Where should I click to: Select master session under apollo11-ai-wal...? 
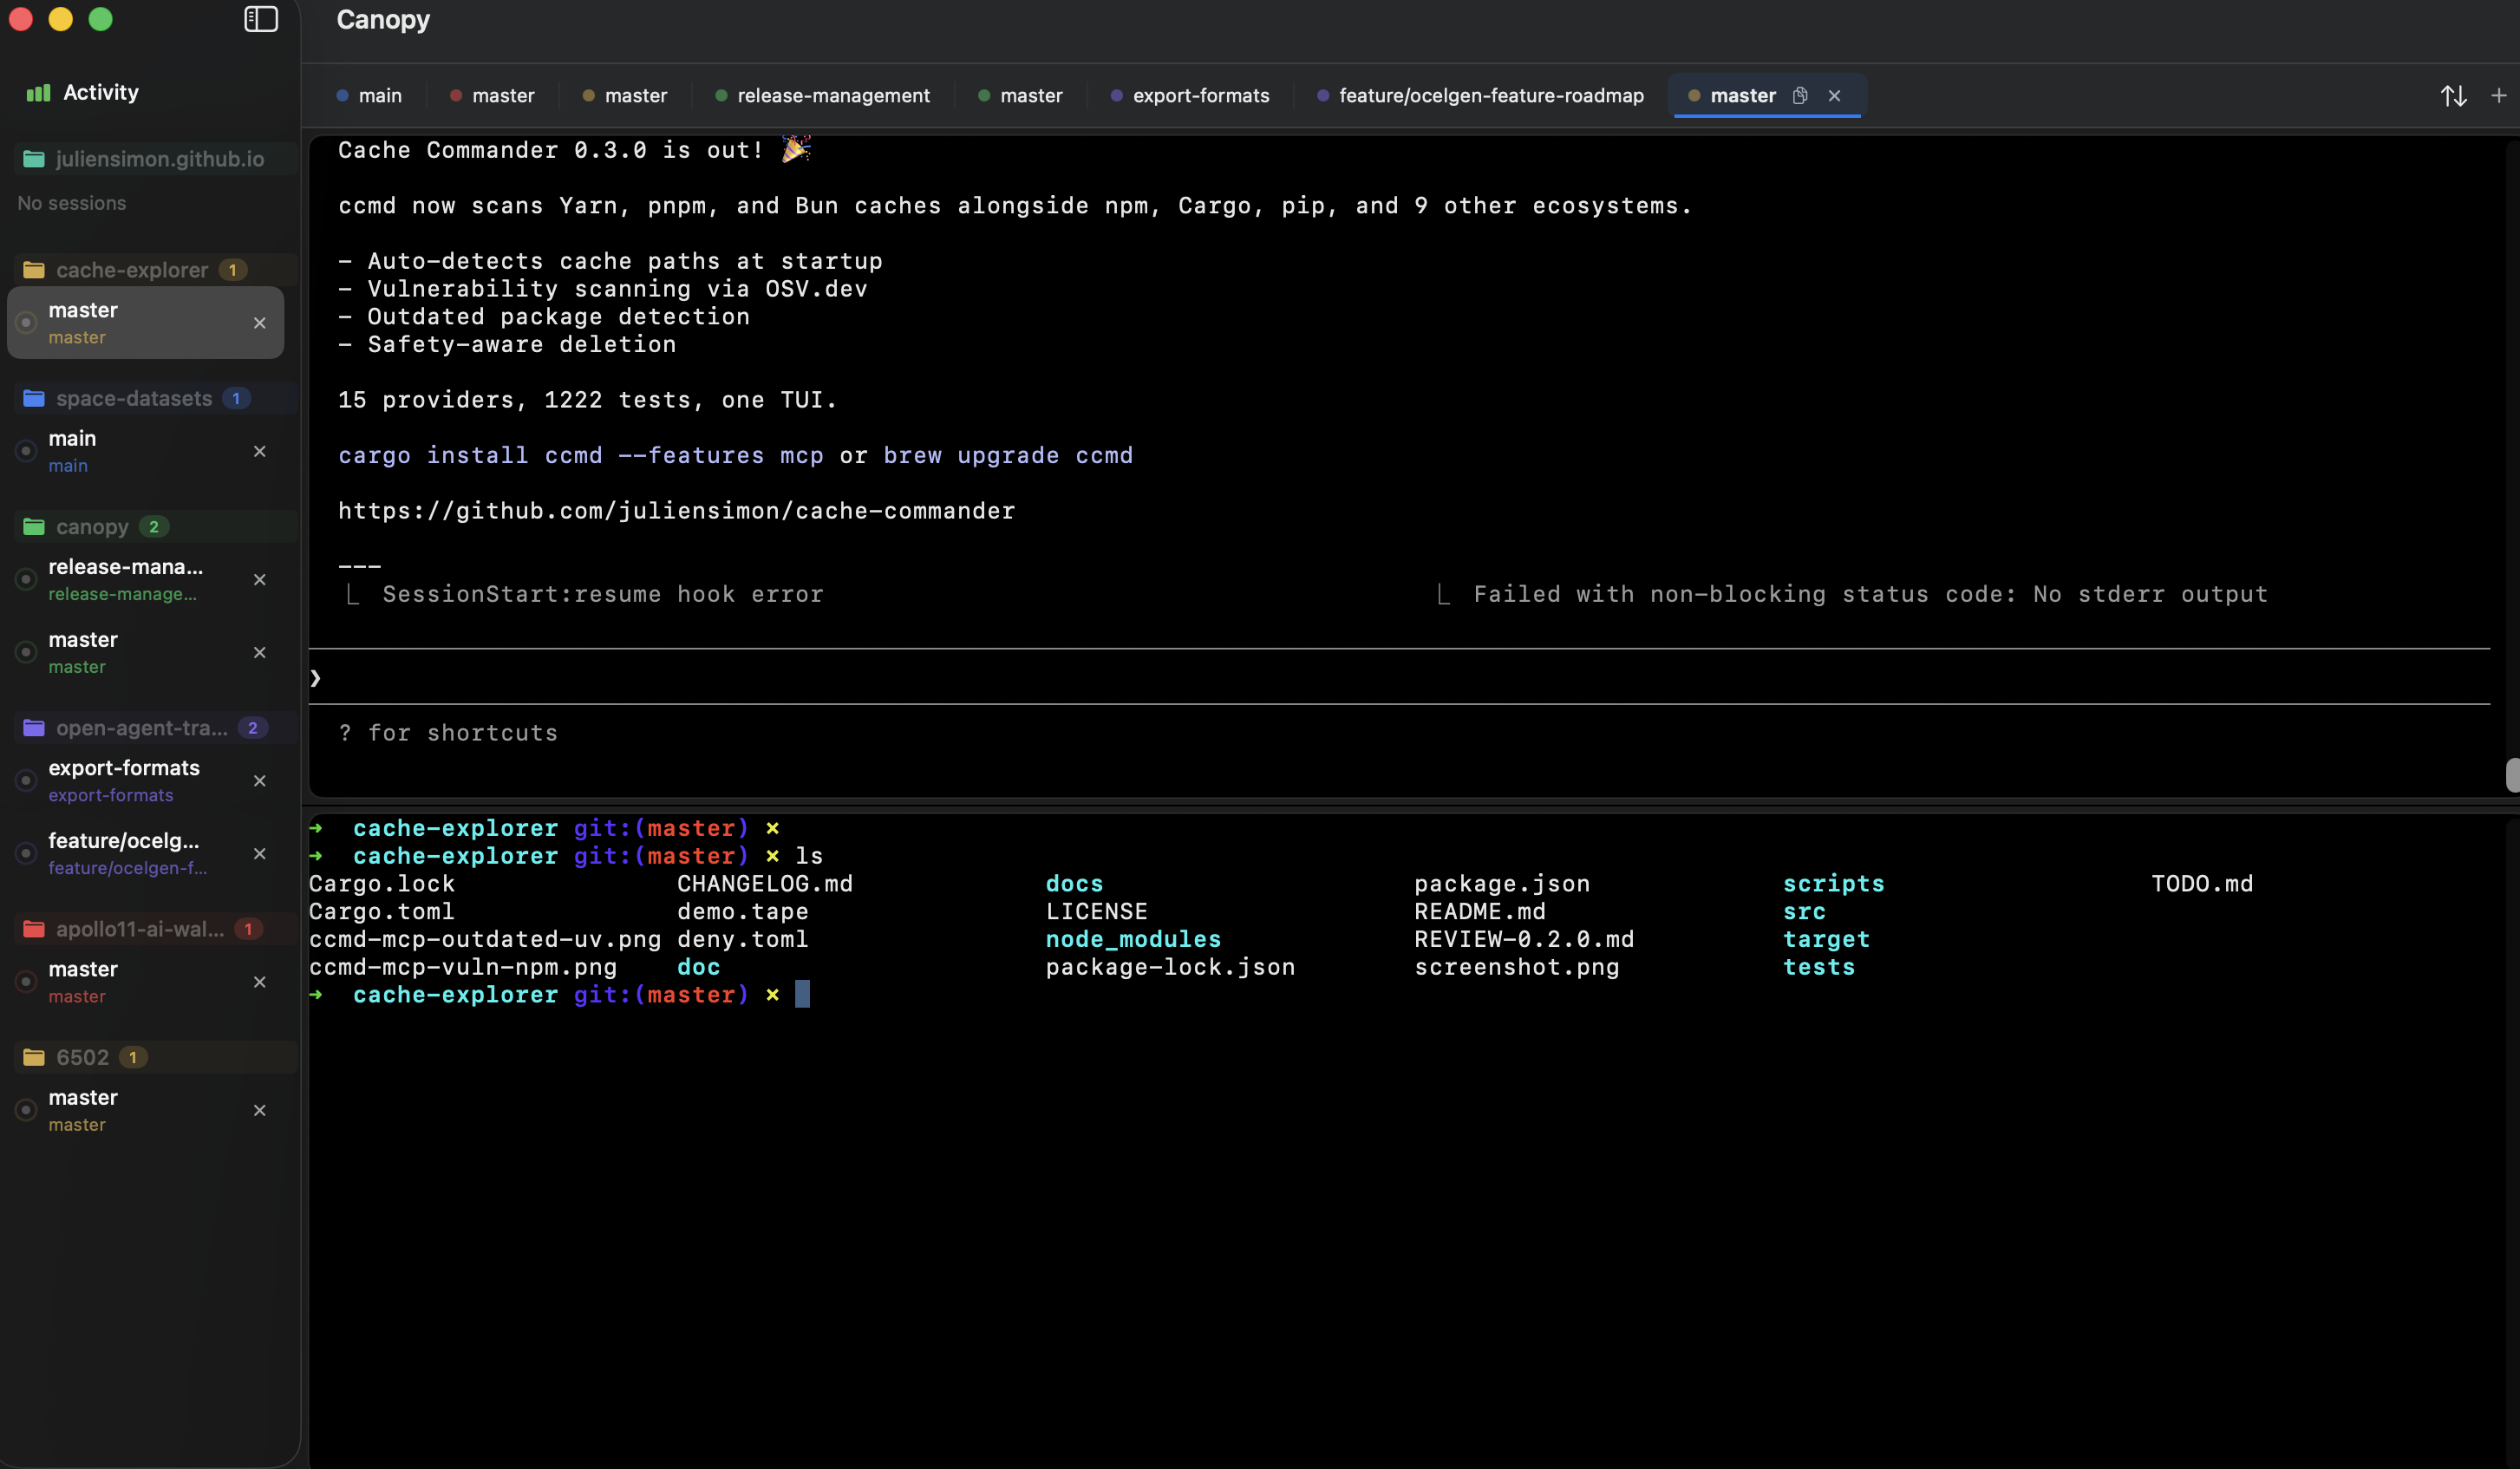[x=145, y=982]
